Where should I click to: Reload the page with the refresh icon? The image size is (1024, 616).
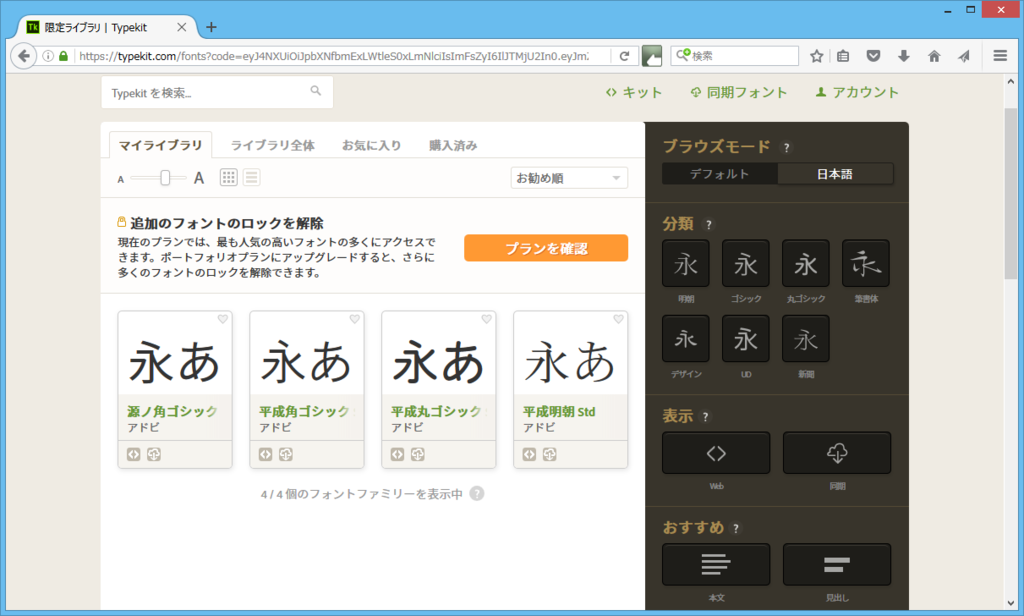(x=624, y=56)
